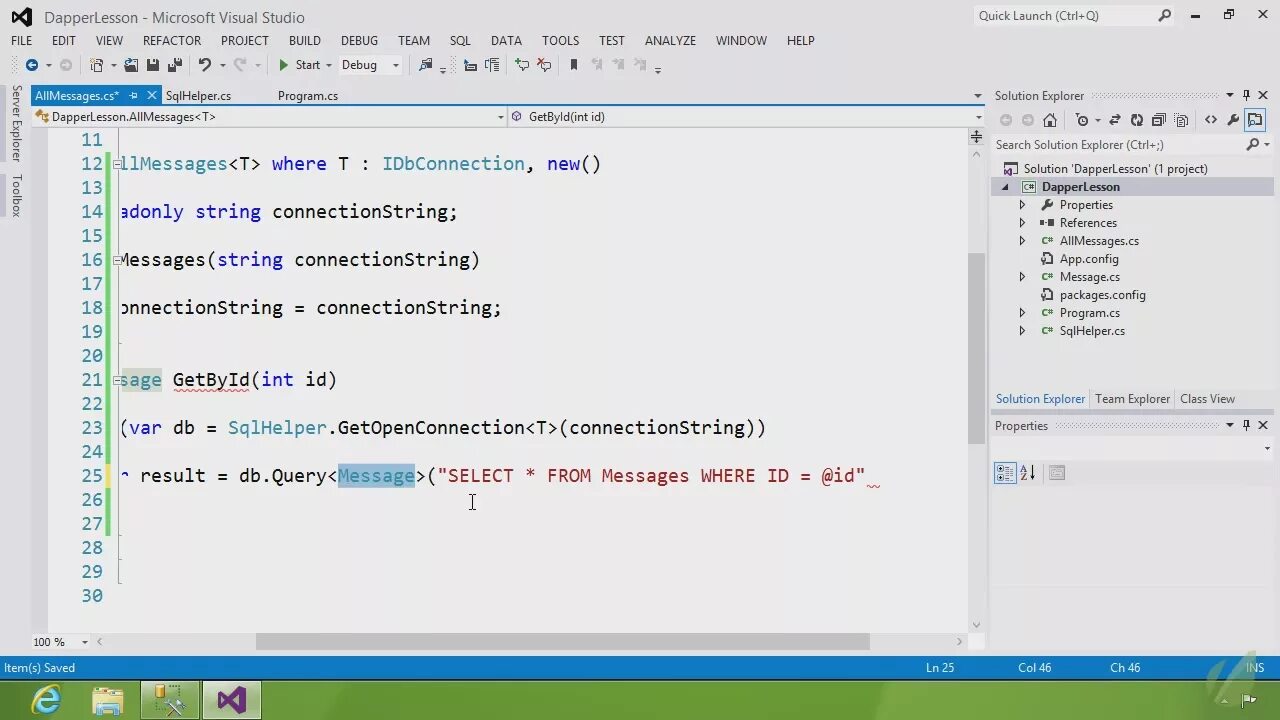Screen dimensions: 1280x720
Task: Open the TOOLS menu
Action: click(x=560, y=41)
